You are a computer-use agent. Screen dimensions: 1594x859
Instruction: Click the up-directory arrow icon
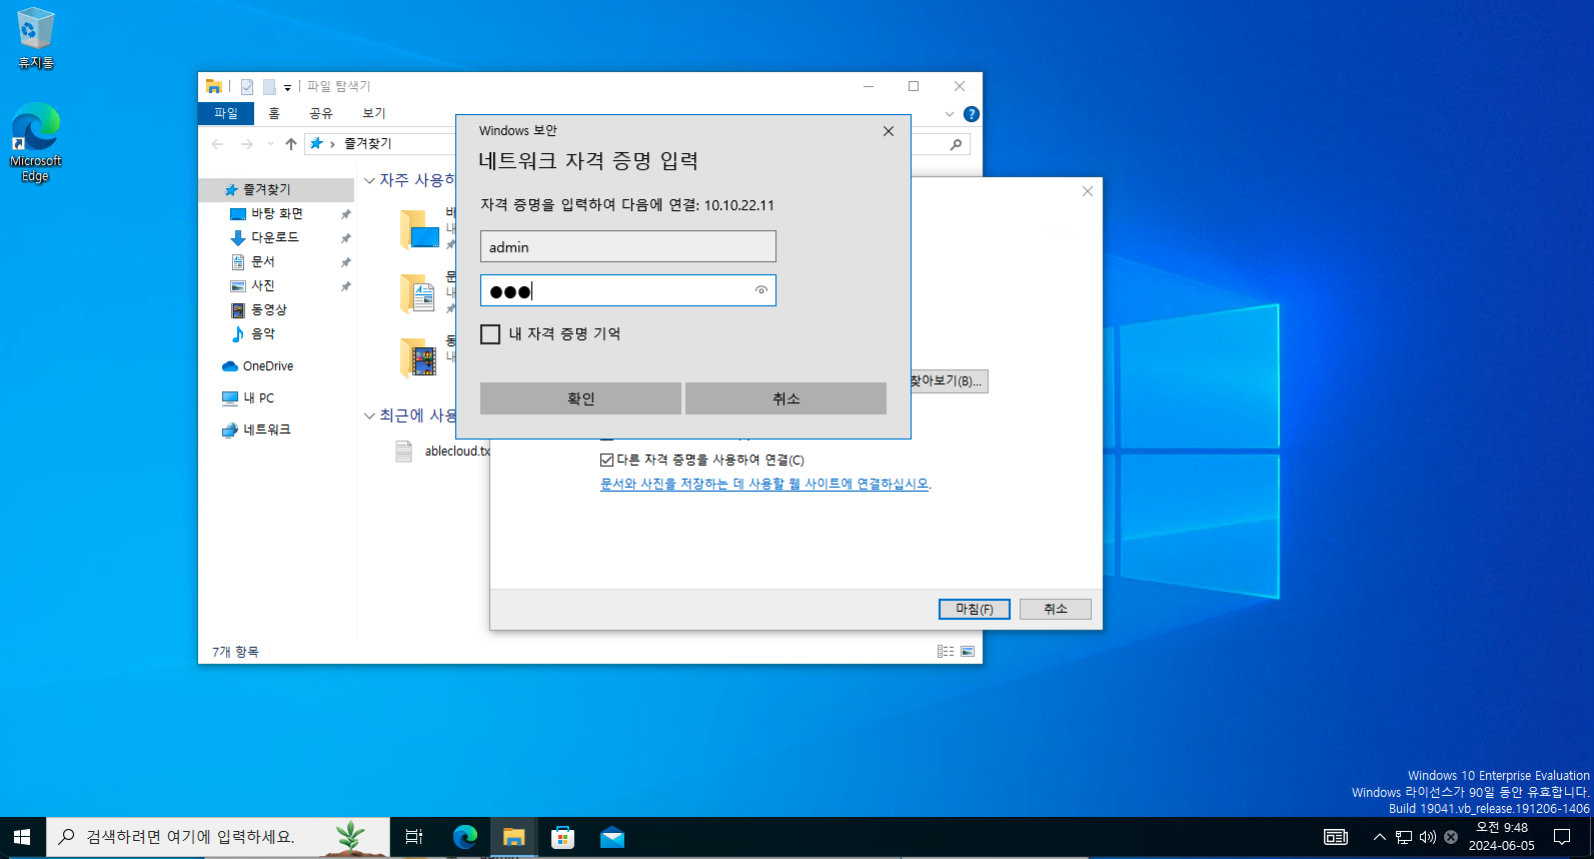pyautogui.click(x=291, y=144)
